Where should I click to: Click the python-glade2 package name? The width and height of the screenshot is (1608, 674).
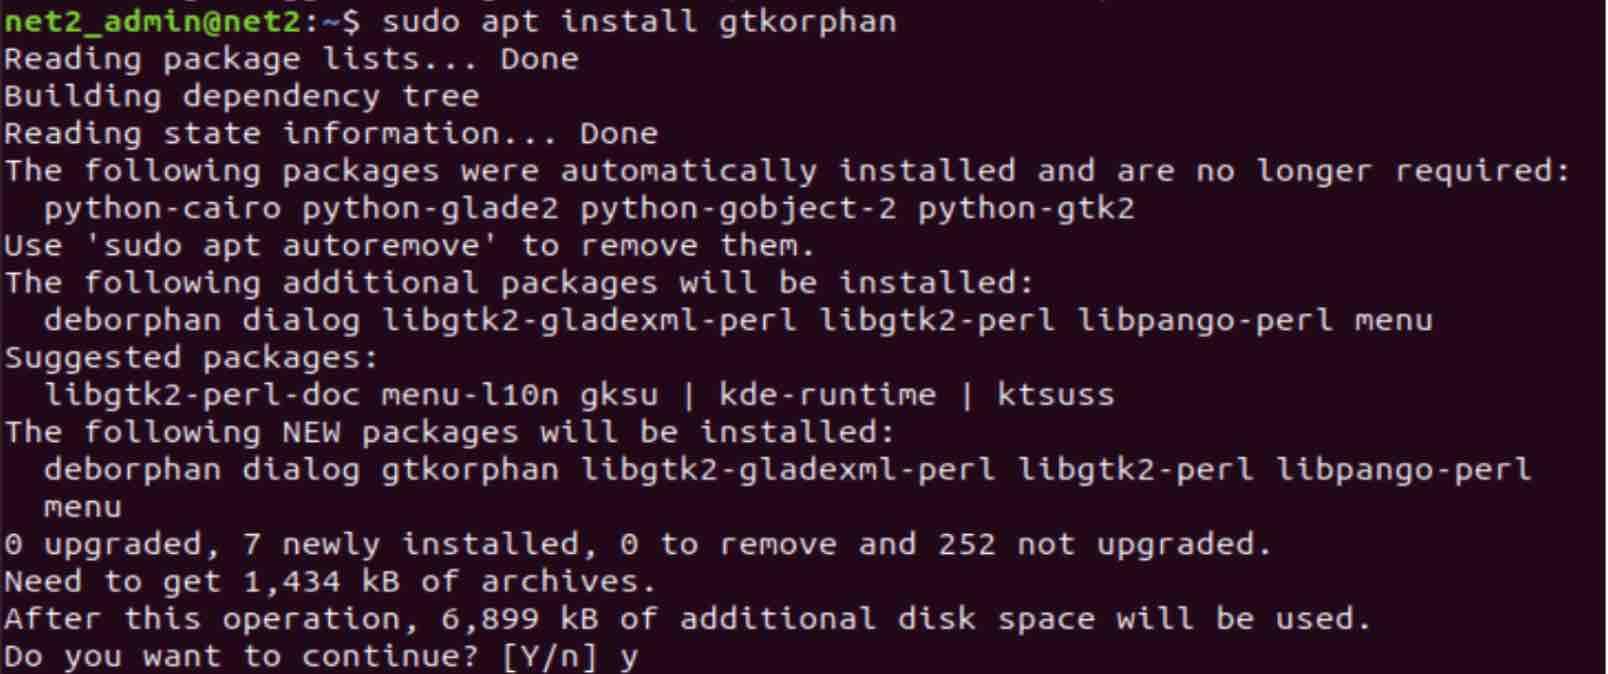click(x=431, y=209)
